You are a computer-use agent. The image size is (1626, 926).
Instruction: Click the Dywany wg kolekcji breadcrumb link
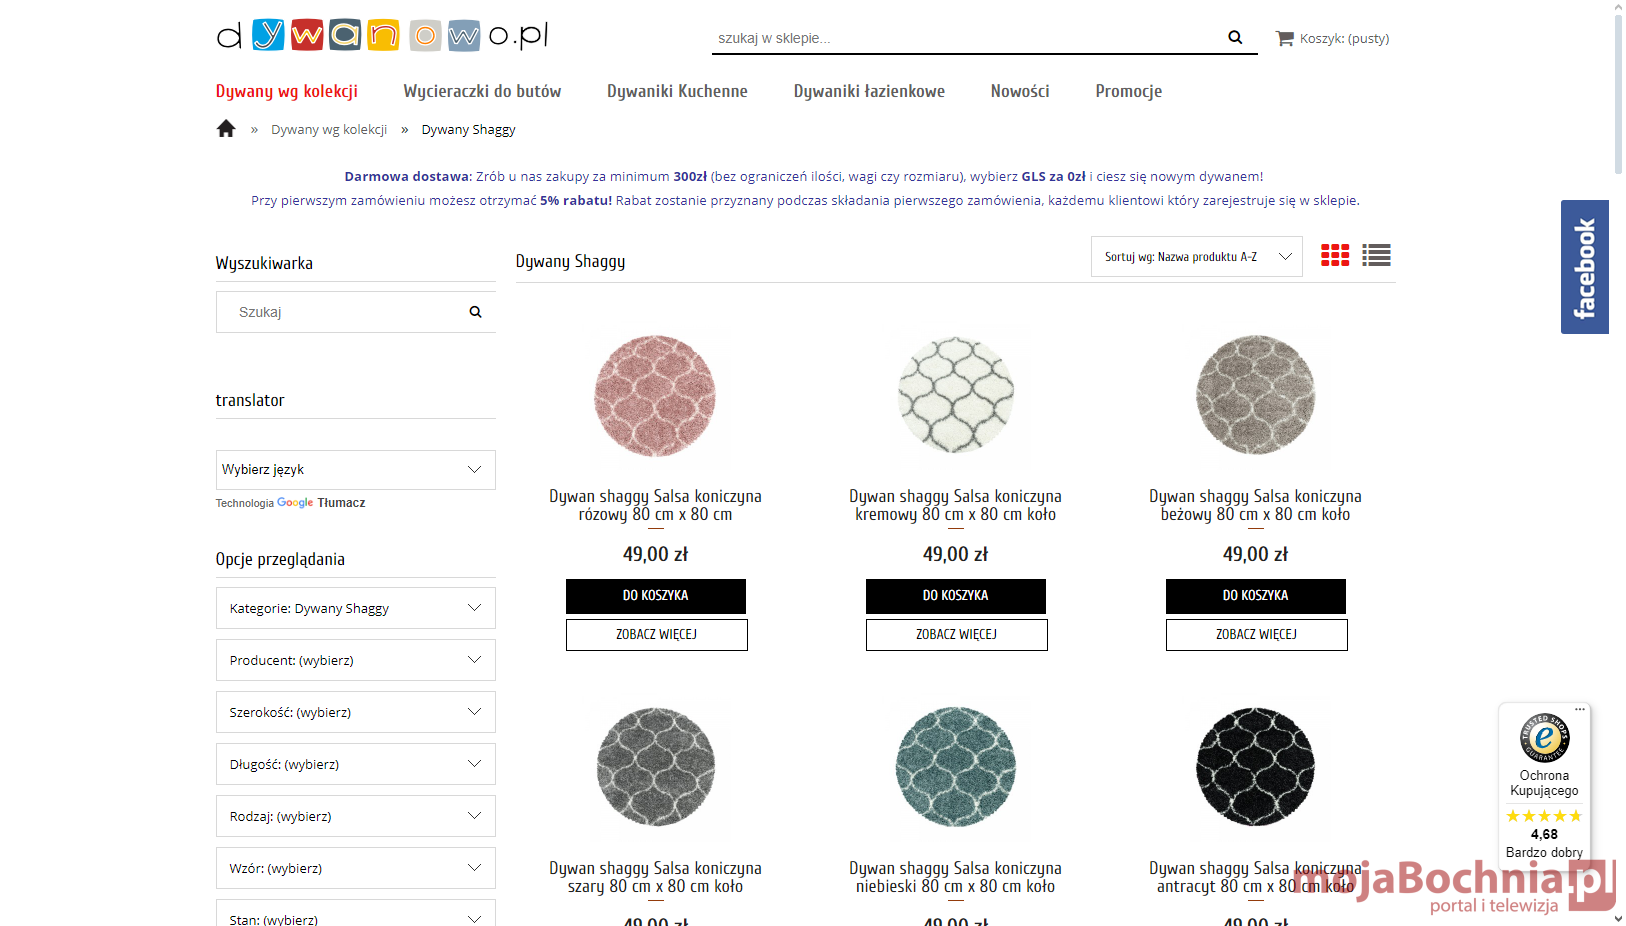pyautogui.click(x=329, y=130)
